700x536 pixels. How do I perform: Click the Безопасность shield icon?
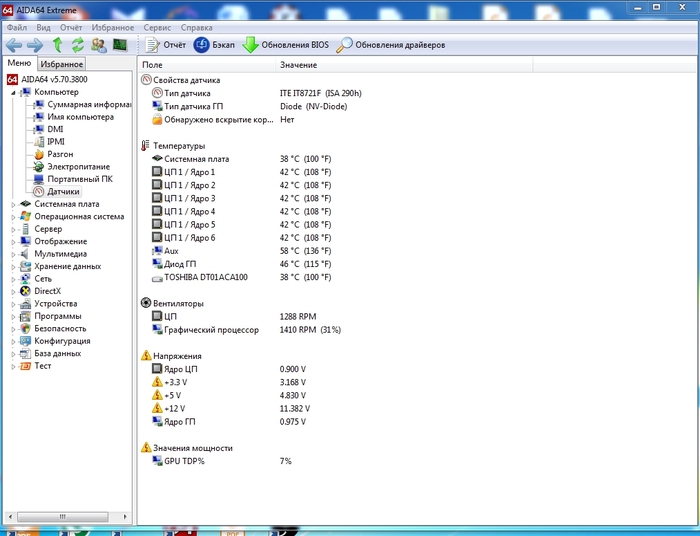click(26, 328)
